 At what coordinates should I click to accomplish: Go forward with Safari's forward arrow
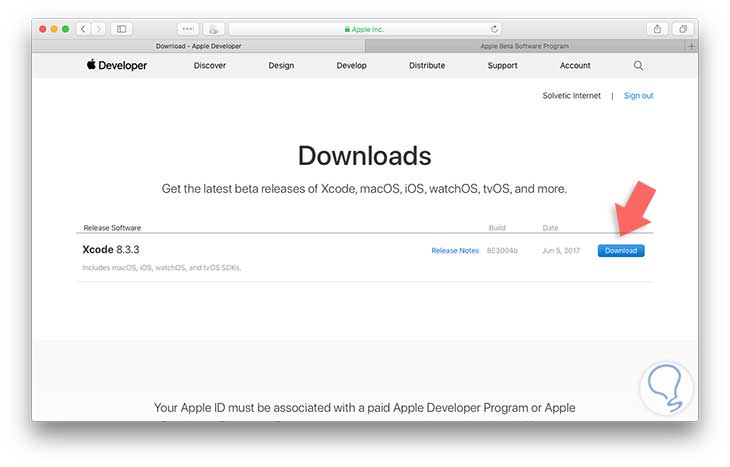[x=99, y=29]
